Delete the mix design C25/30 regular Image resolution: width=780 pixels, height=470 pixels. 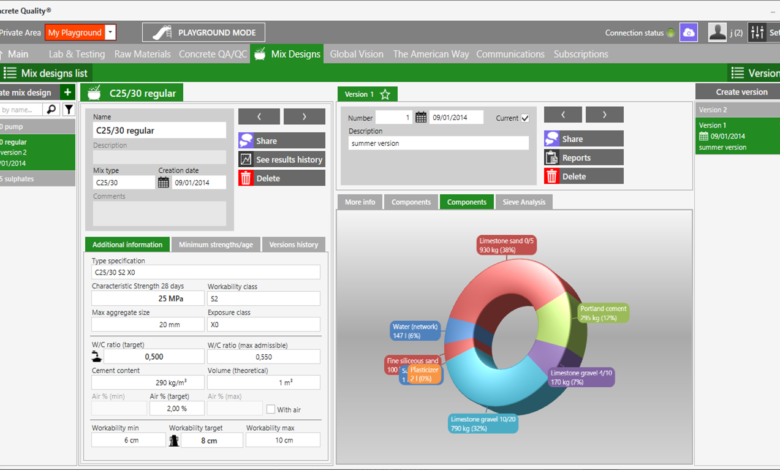tap(282, 178)
